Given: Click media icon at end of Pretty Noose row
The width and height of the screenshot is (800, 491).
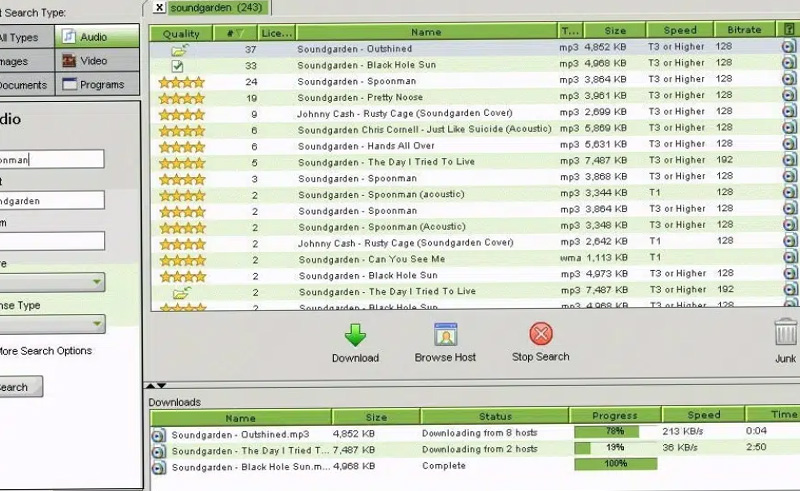Looking at the screenshot, I should click(x=789, y=95).
